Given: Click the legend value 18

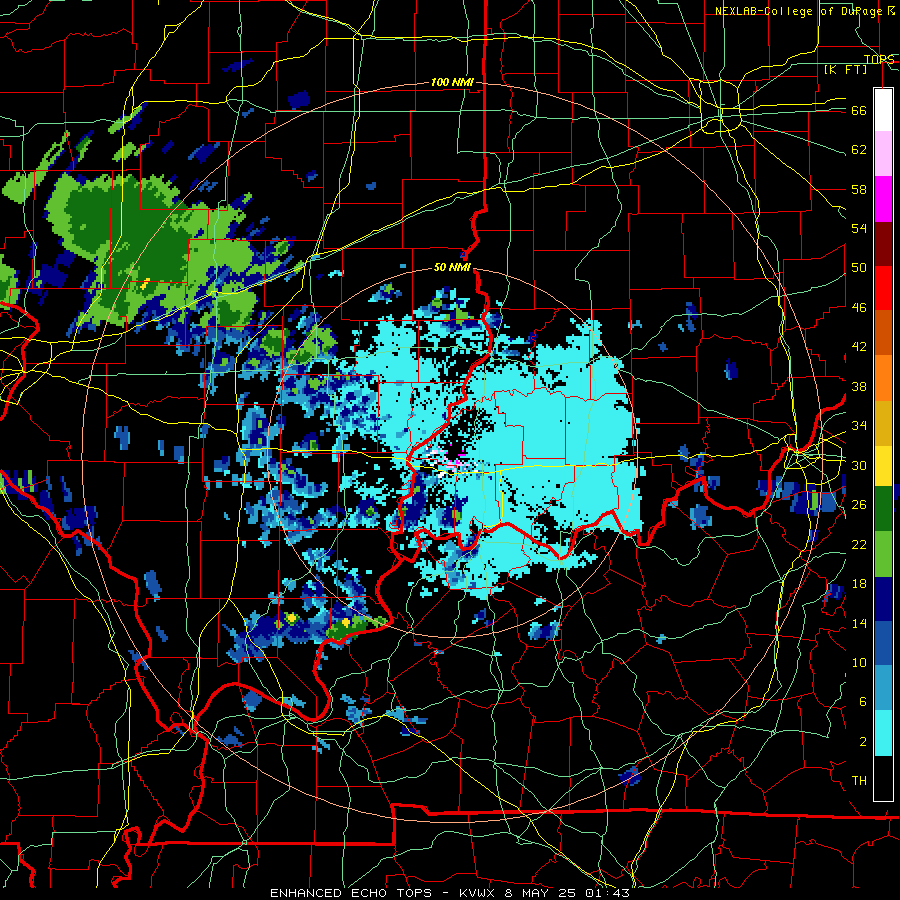Looking at the screenshot, I should pos(859,584).
